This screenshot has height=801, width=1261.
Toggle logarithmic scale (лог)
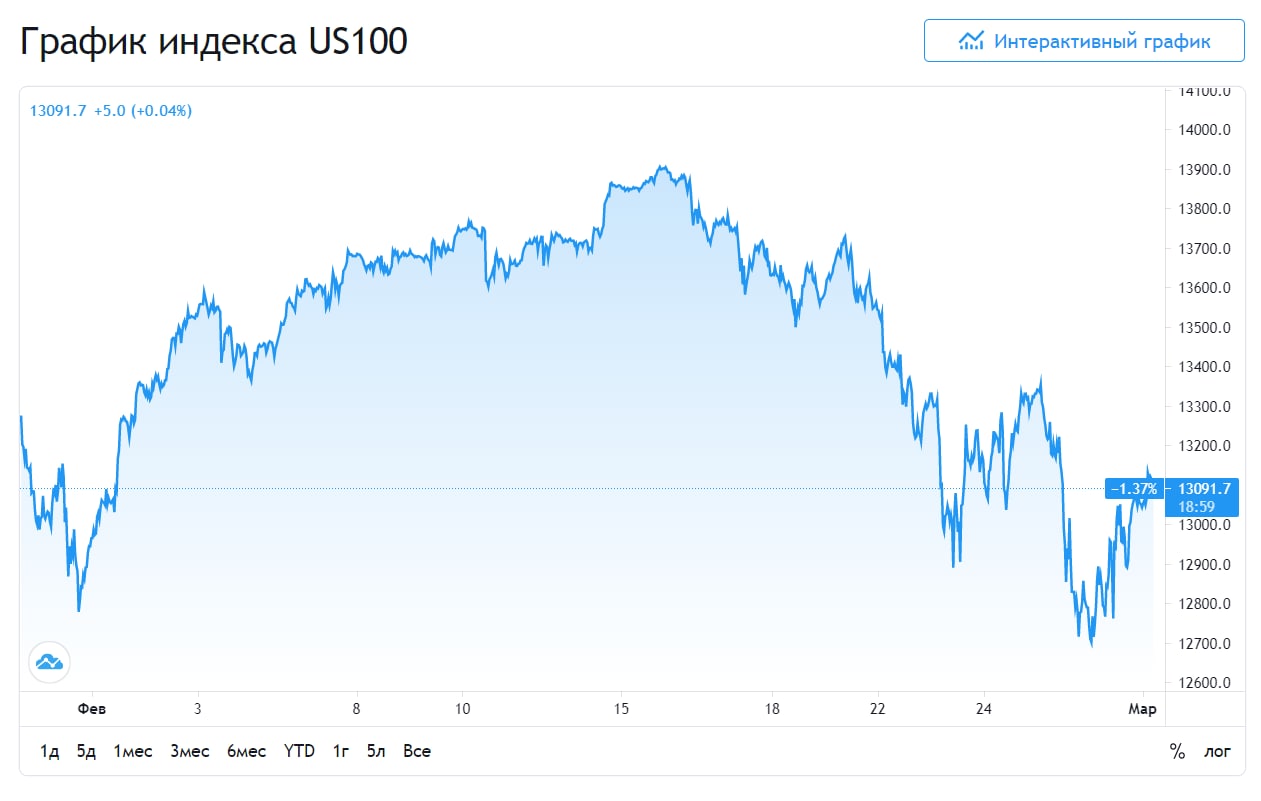pyautogui.click(x=1217, y=751)
